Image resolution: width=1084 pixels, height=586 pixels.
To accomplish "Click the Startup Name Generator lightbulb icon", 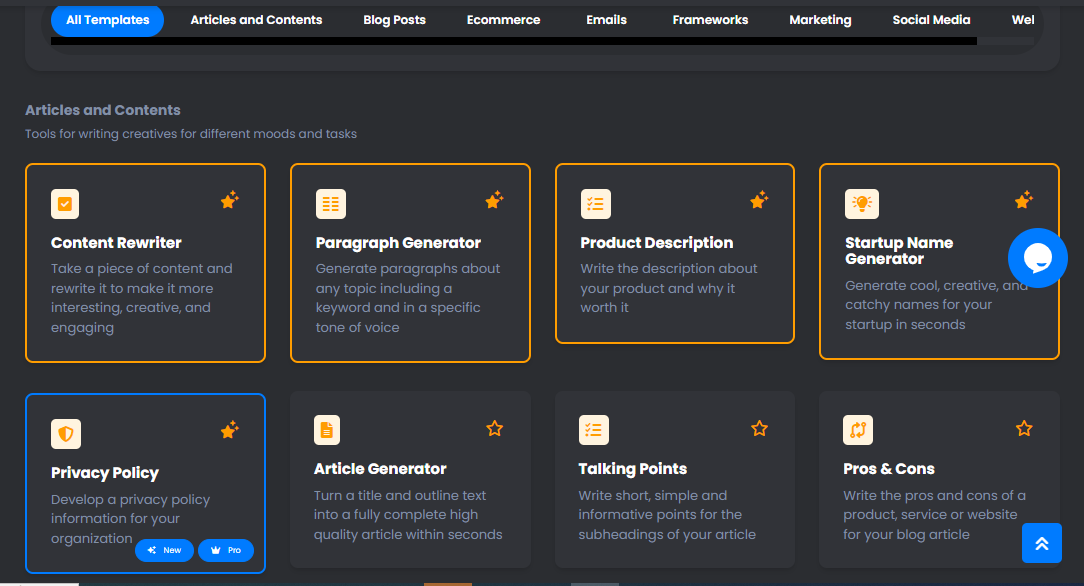I will pos(861,204).
